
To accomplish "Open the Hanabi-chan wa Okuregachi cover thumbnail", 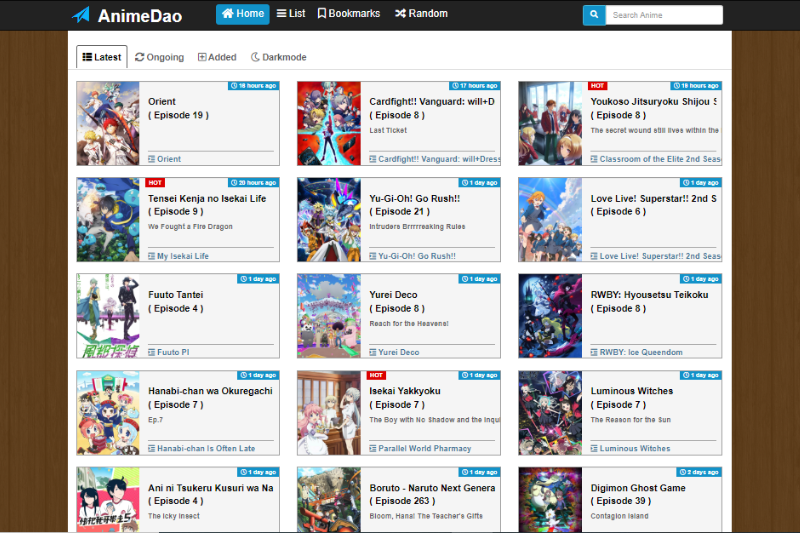I will click(x=108, y=413).
